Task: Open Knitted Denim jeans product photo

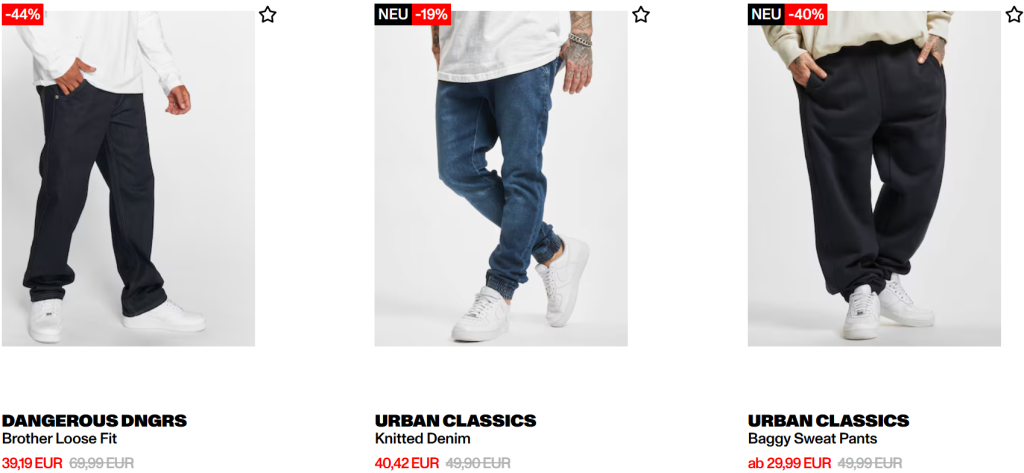Action: click(501, 178)
